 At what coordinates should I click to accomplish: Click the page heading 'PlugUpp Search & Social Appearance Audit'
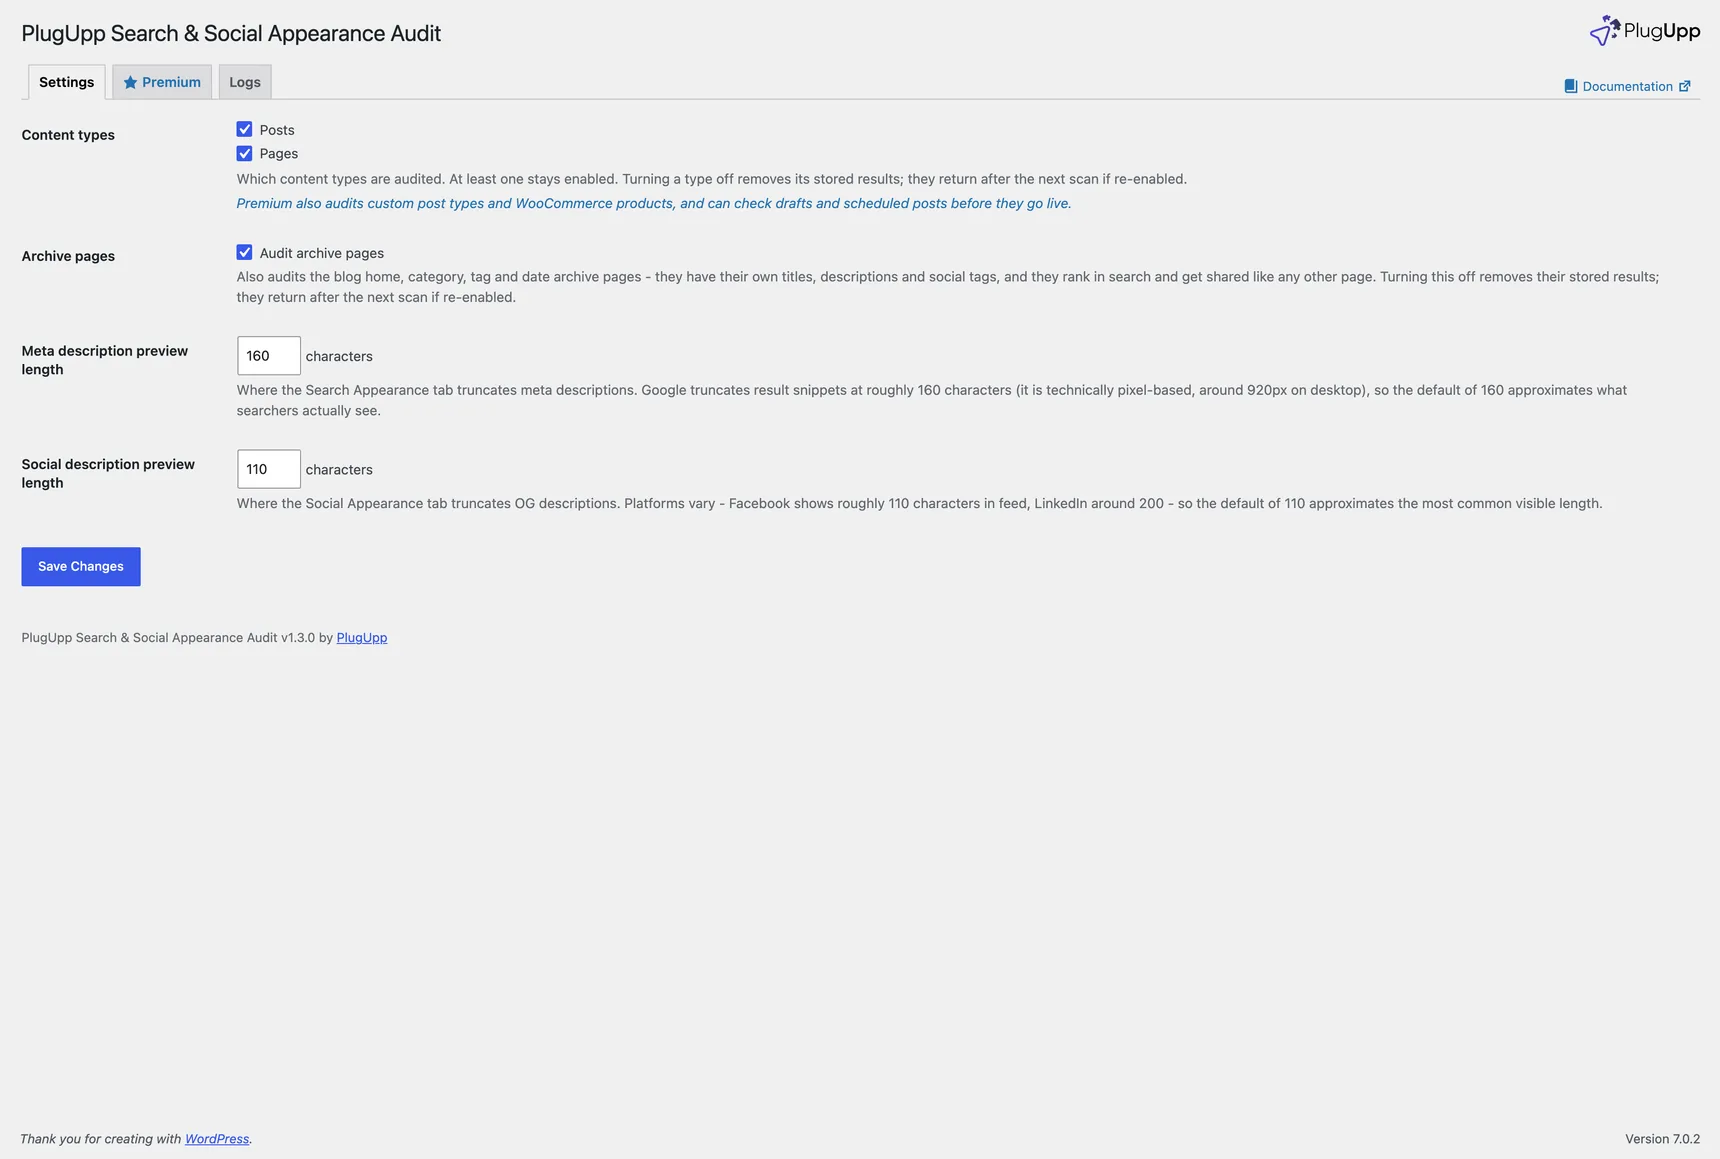tap(231, 33)
